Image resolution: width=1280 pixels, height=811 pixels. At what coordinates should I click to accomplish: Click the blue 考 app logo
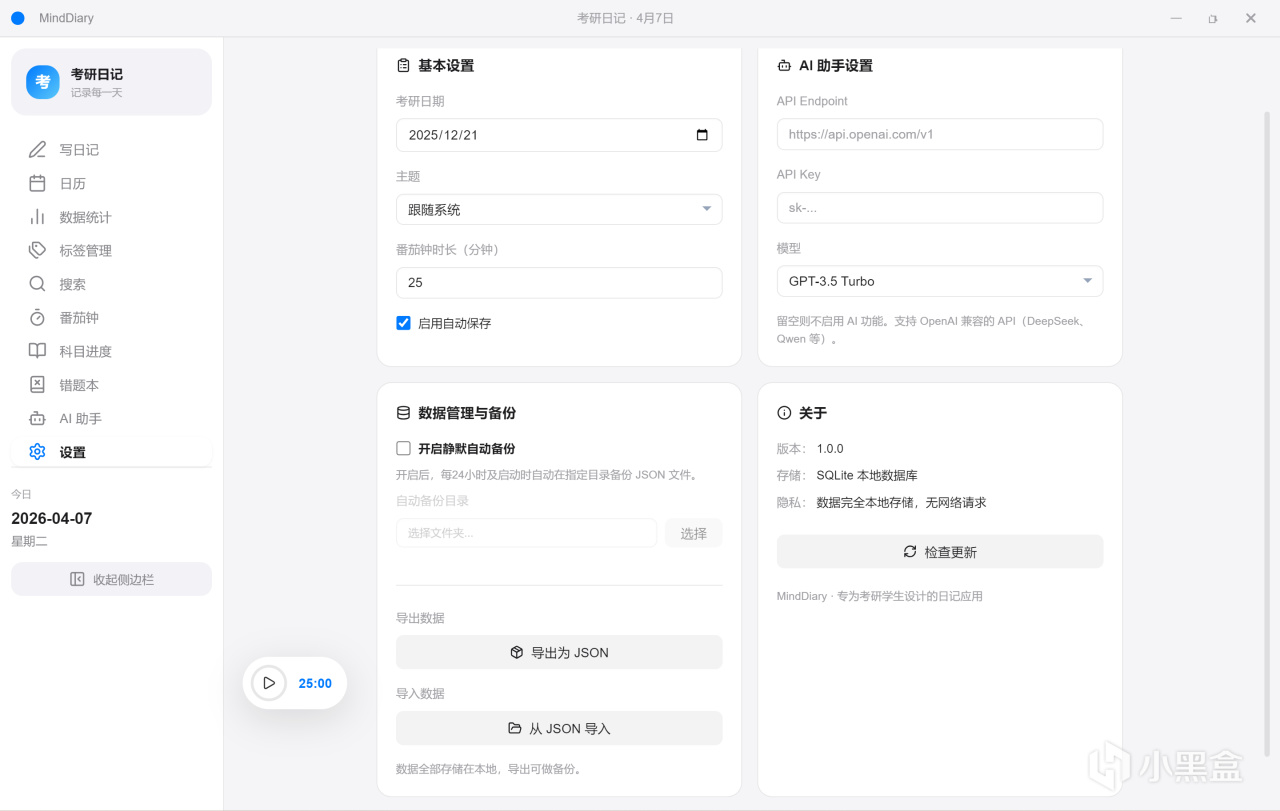43,82
